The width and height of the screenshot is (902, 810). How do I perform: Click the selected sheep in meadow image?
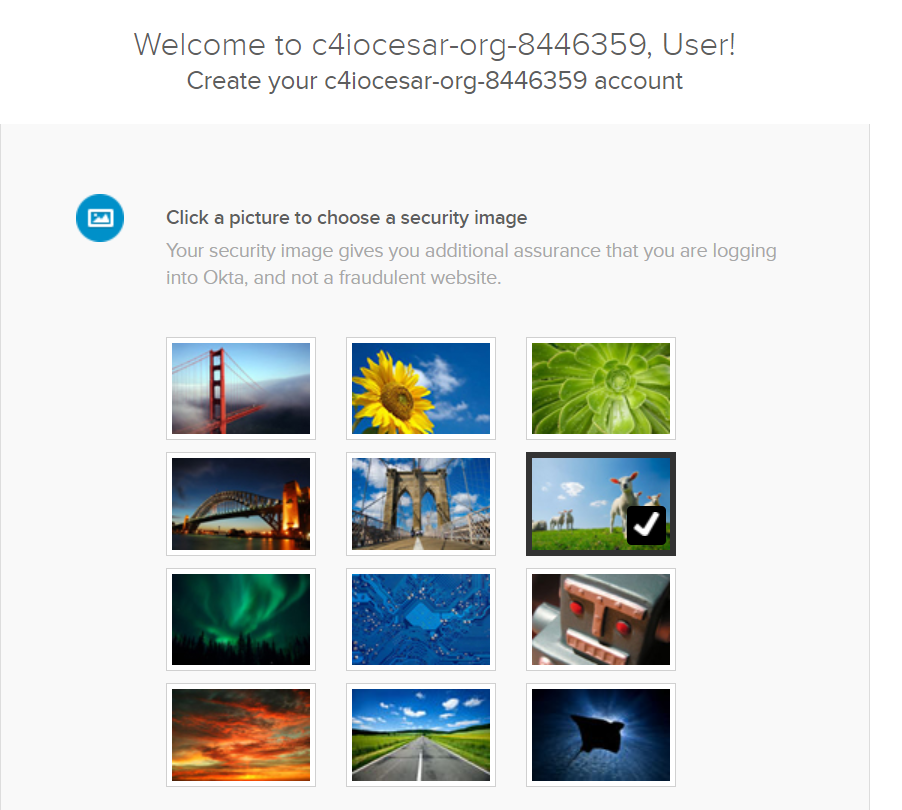tap(601, 504)
